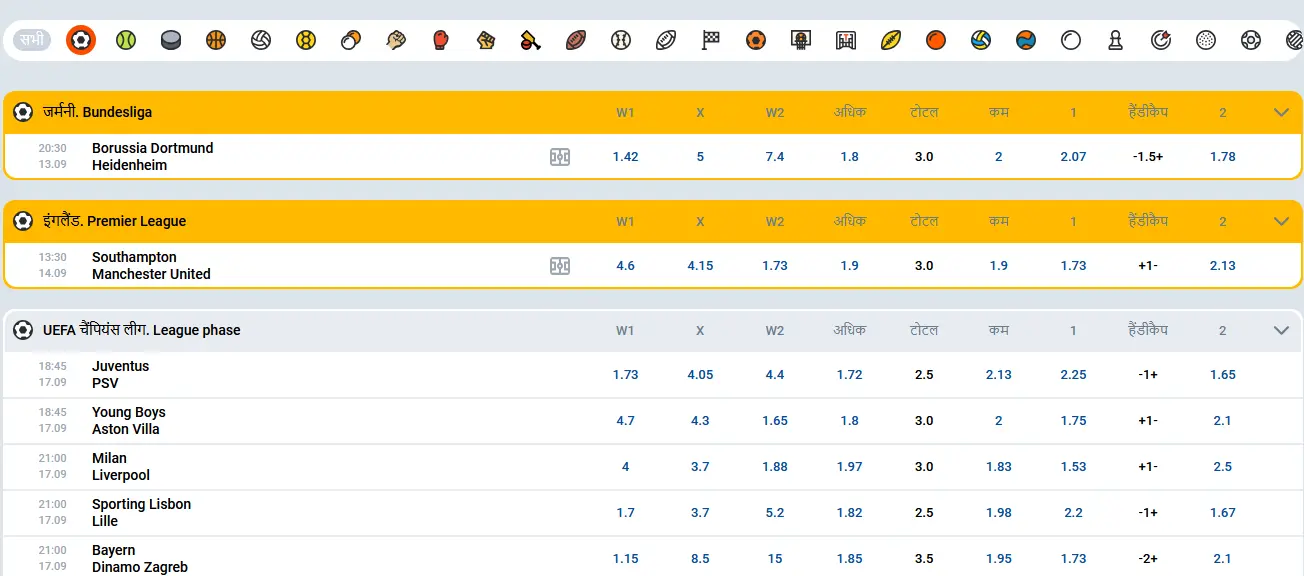Collapse the Bundesliga section chevron

click(1281, 112)
